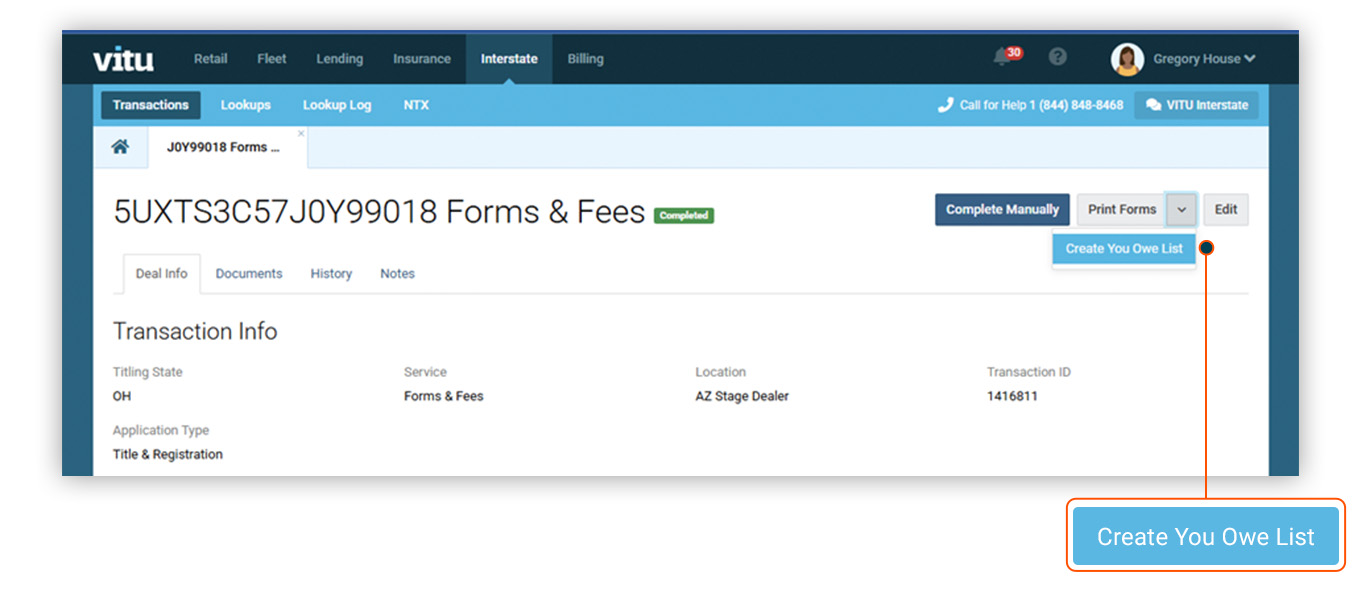
Task: Click the help question mark icon
Action: (x=1058, y=57)
